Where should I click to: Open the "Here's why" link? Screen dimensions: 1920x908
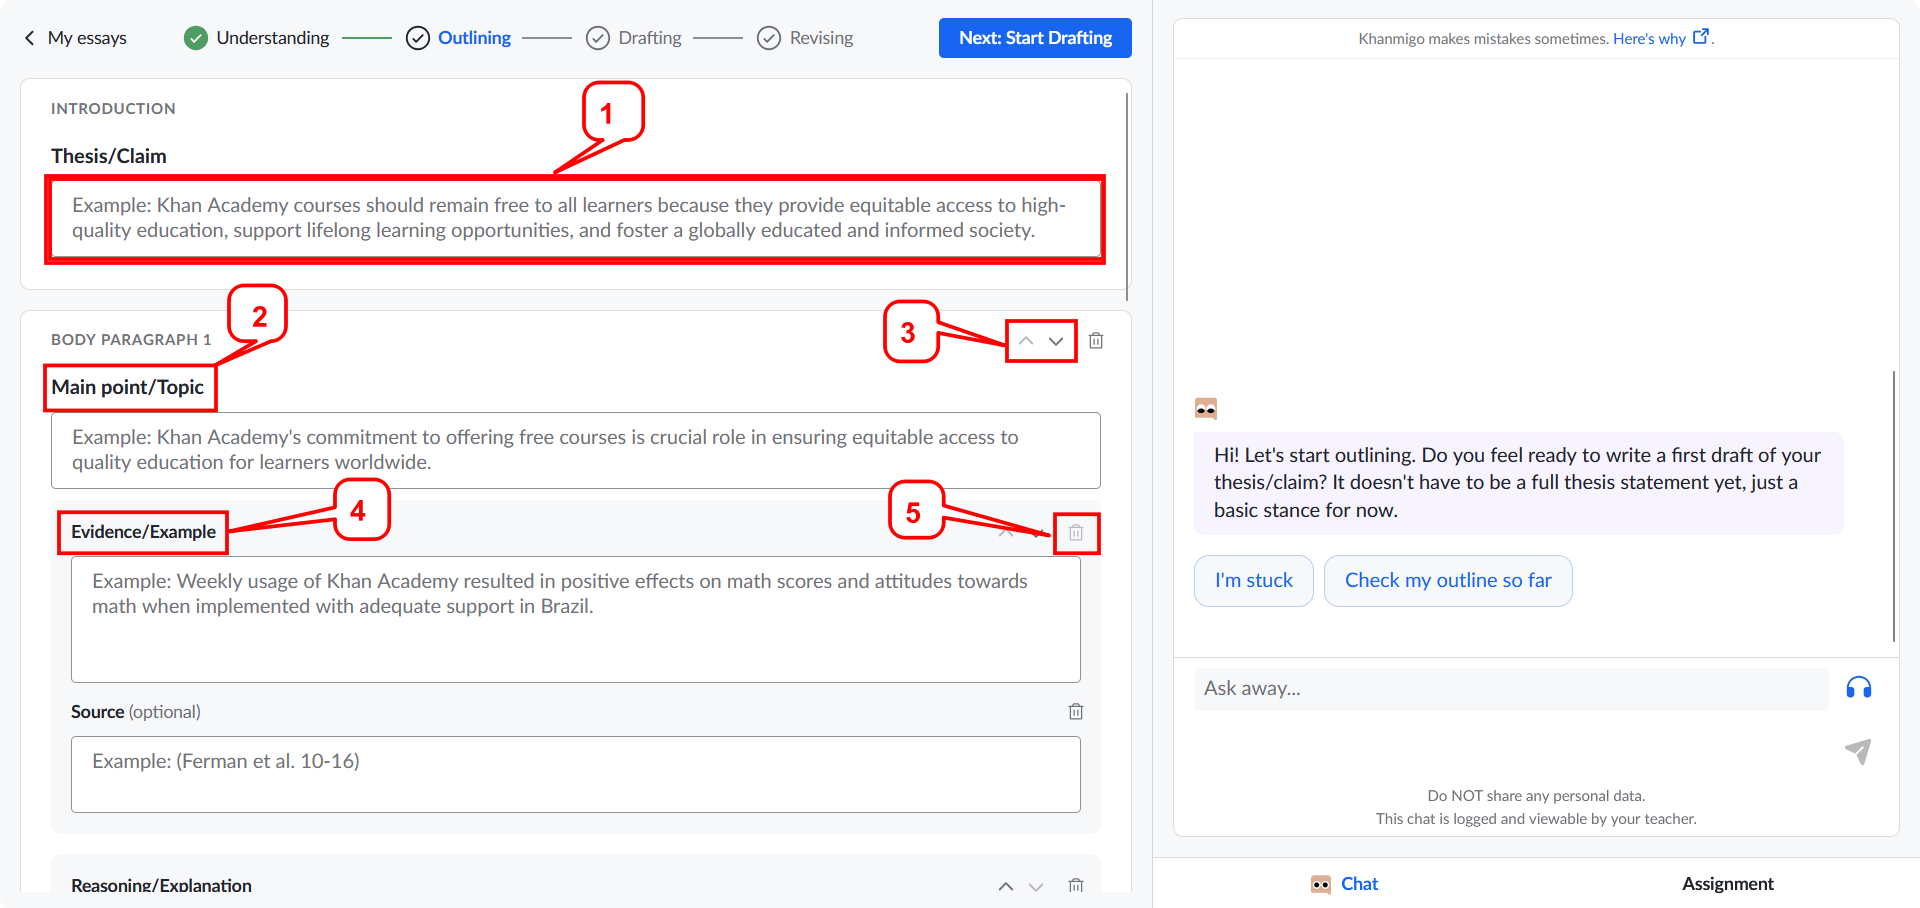pos(1649,39)
